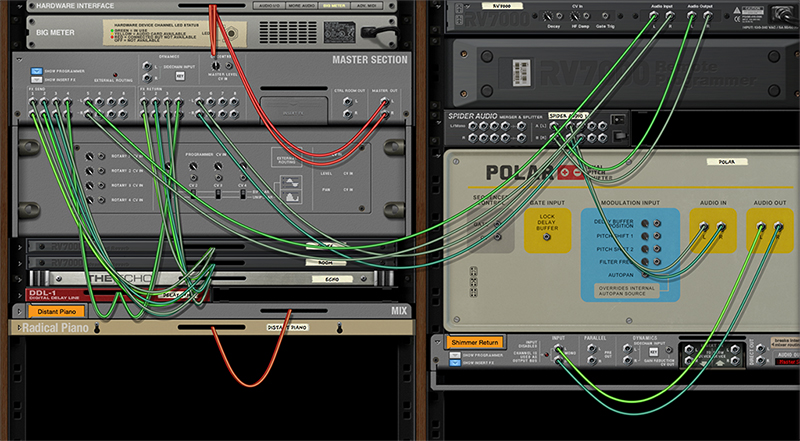The height and width of the screenshot is (441, 800).
Task: Adjust the Master Level CV trim knob
Action: (215, 66)
